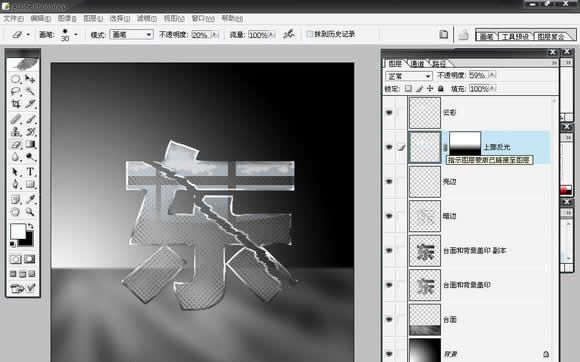580x362 pixels.
Task: Switch to Quick Mask mode
Action: 30,259
